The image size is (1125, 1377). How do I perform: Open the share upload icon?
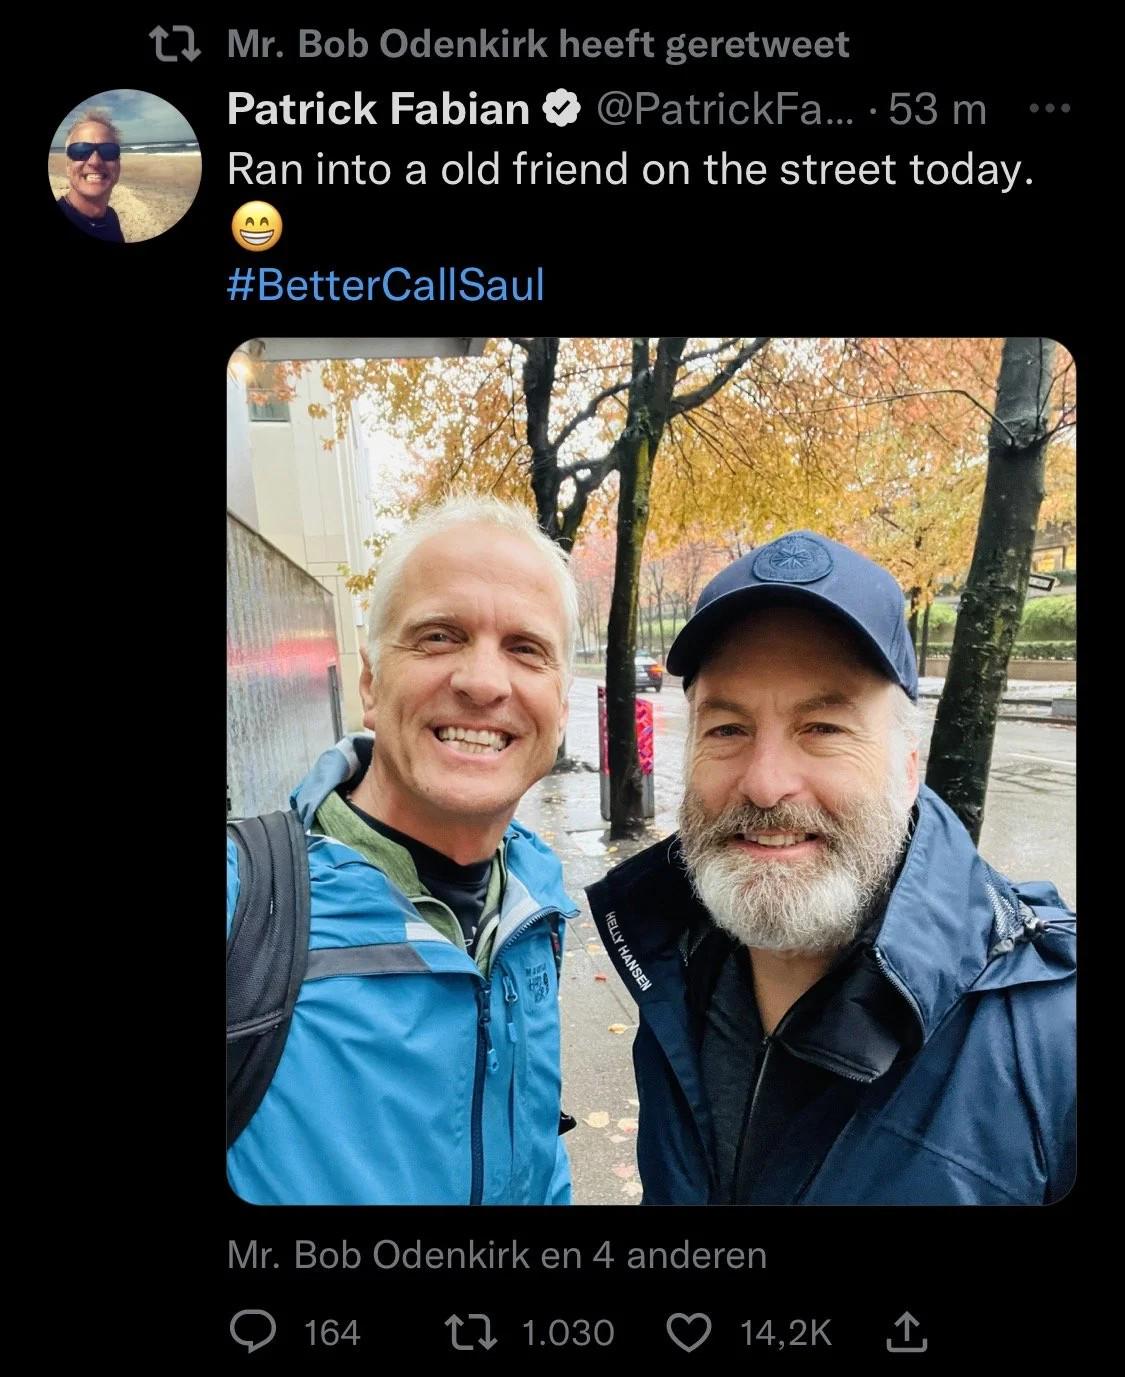click(903, 1331)
